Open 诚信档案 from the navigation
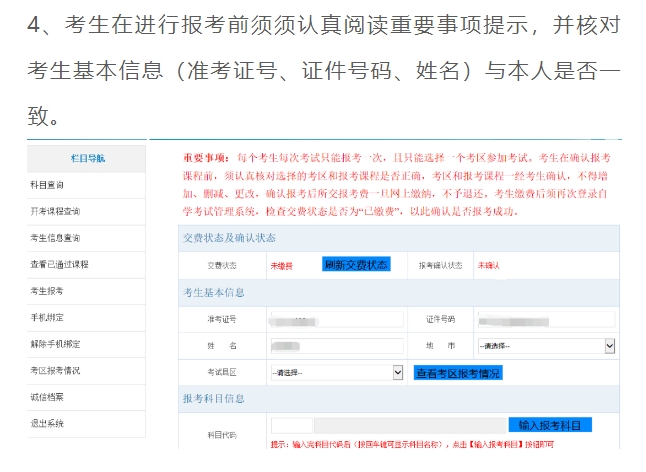 click(48, 397)
